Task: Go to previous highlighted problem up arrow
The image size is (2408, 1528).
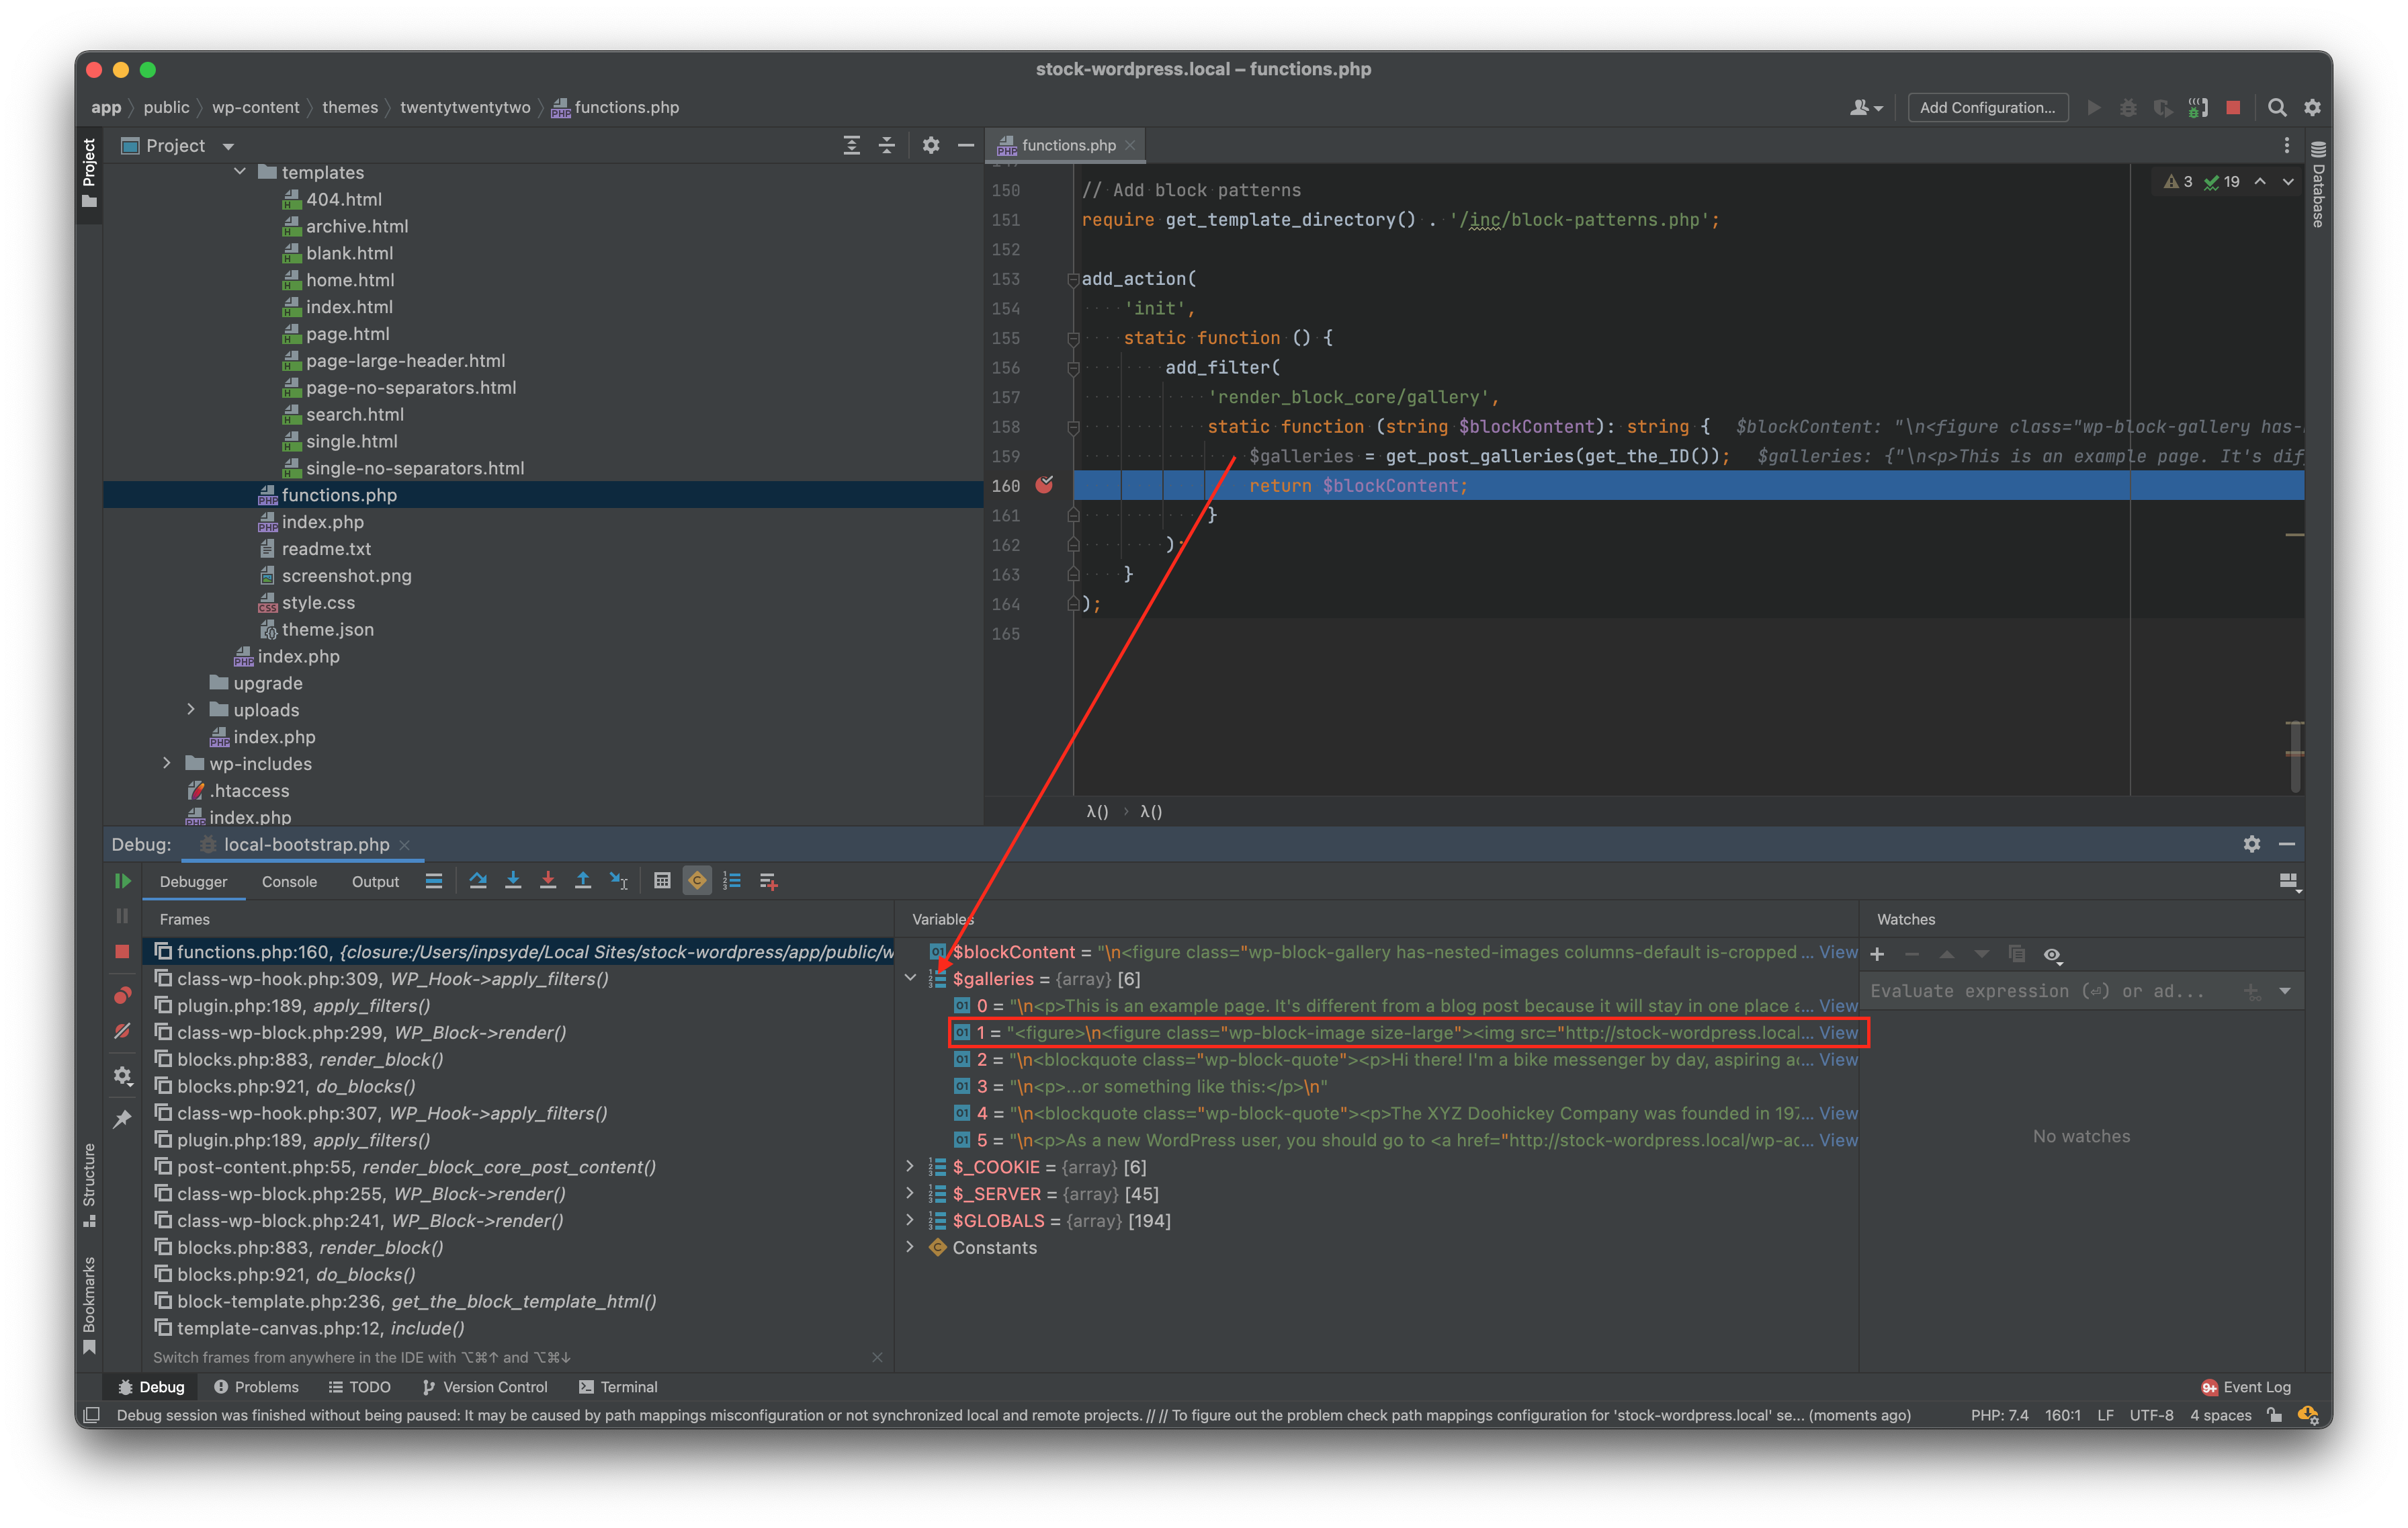Action: [2260, 182]
